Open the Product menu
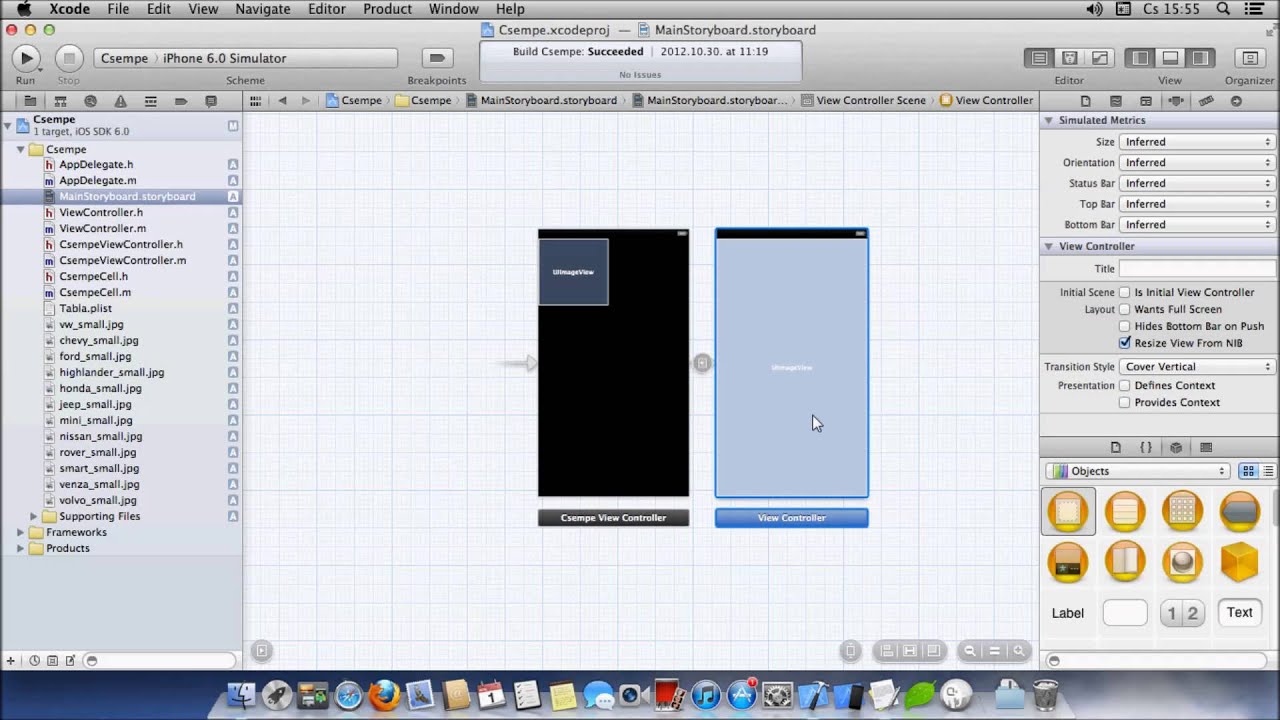Screen dimensions: 1280x720 387,9
